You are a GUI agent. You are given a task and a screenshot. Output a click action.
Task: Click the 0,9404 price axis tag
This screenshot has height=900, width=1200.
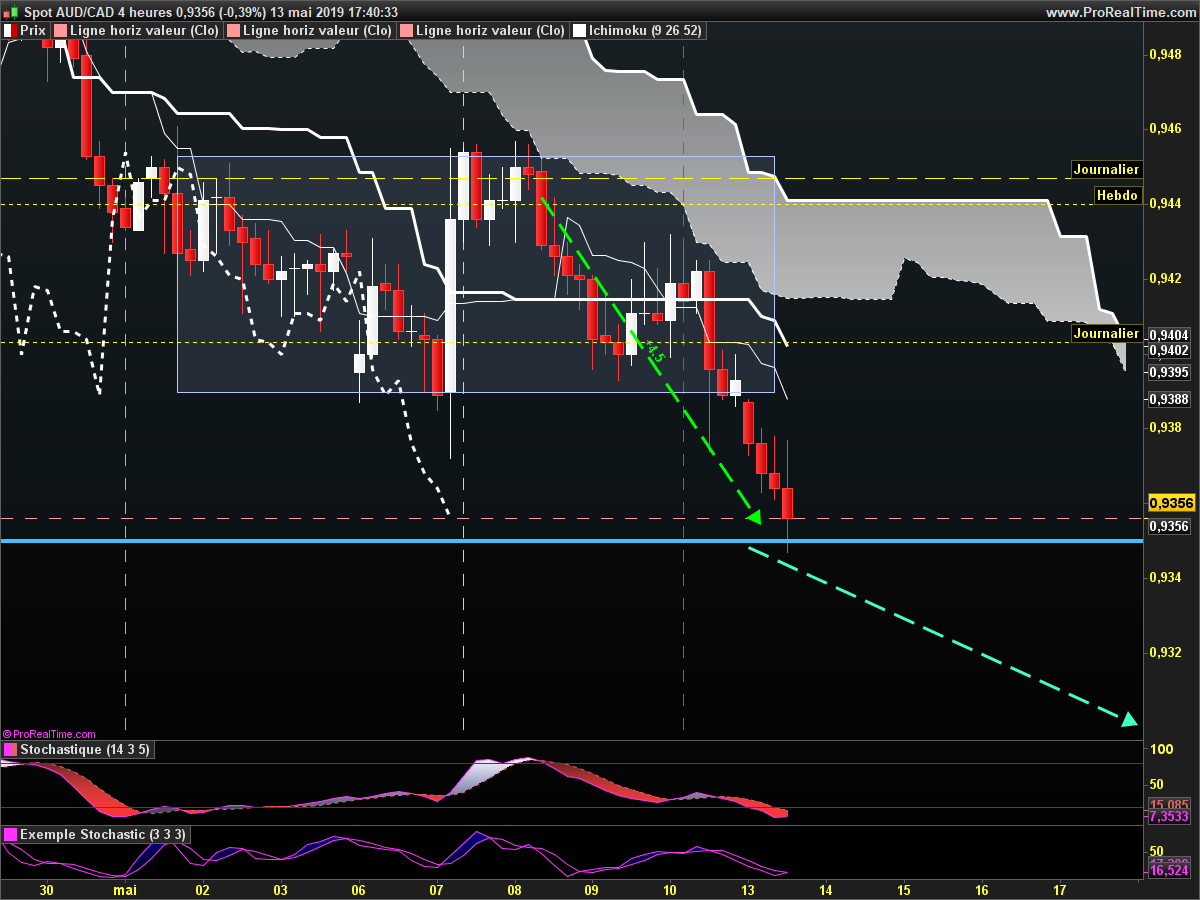coord(1169,335)
